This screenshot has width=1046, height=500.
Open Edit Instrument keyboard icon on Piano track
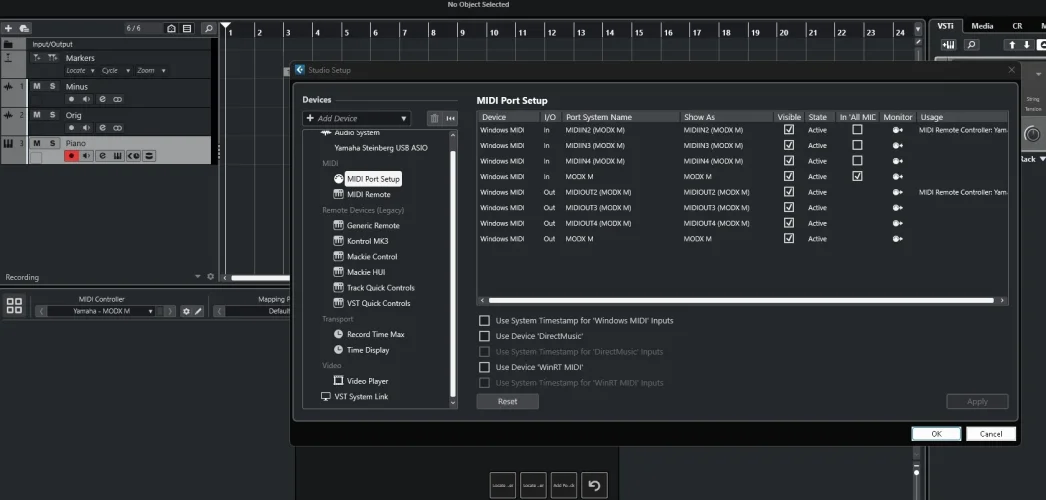tap(117, 156)
